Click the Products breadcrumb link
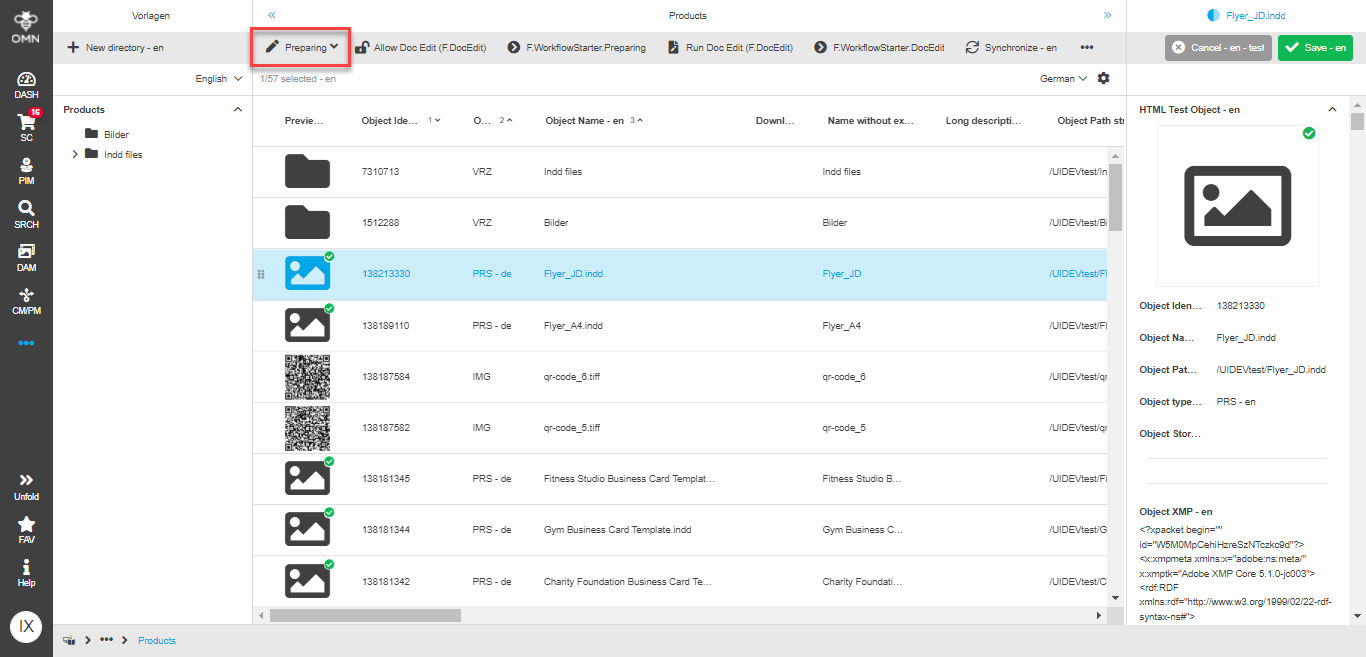 click(157, 640)
